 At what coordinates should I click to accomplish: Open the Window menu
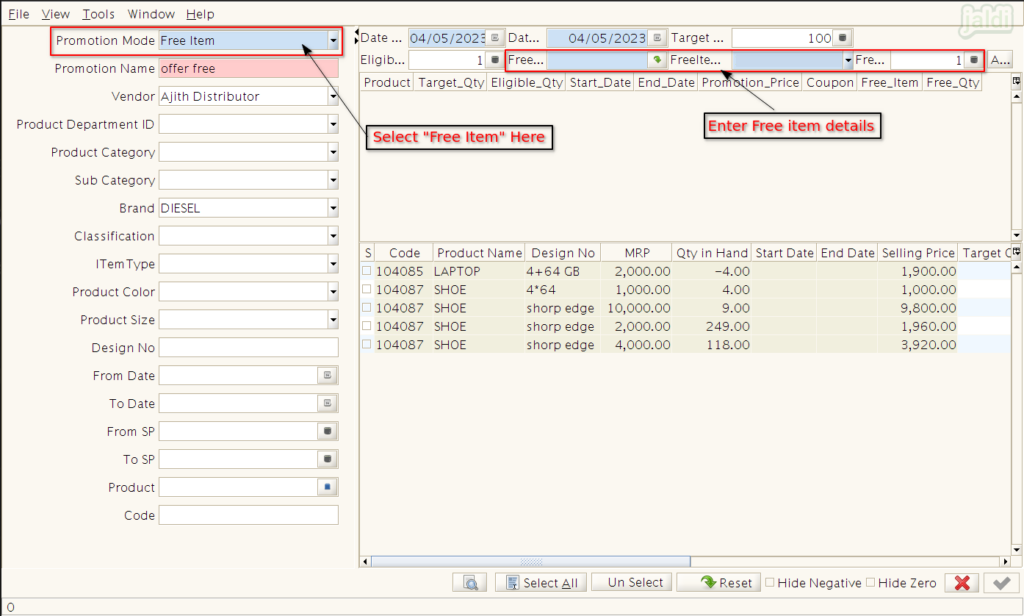[151, 14]
